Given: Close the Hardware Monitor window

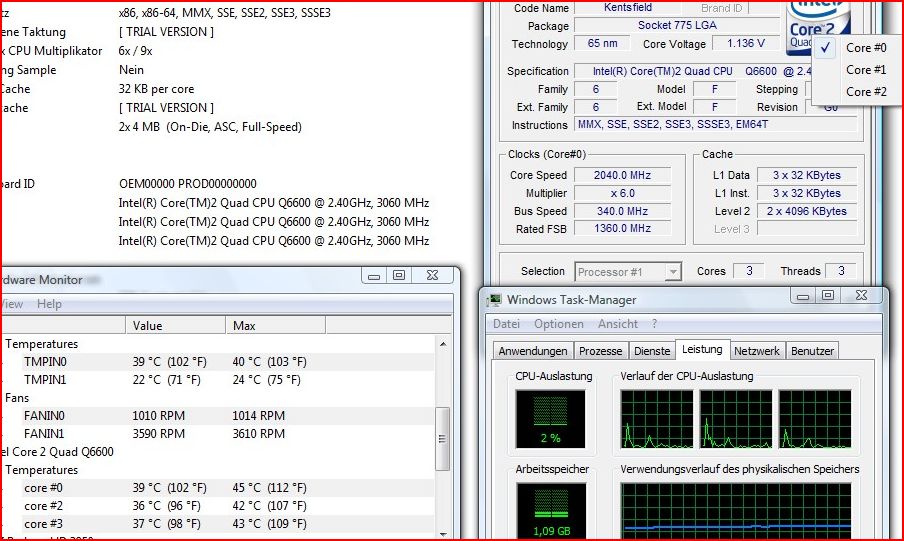Looking at the screenshot, I should point(432,276).
